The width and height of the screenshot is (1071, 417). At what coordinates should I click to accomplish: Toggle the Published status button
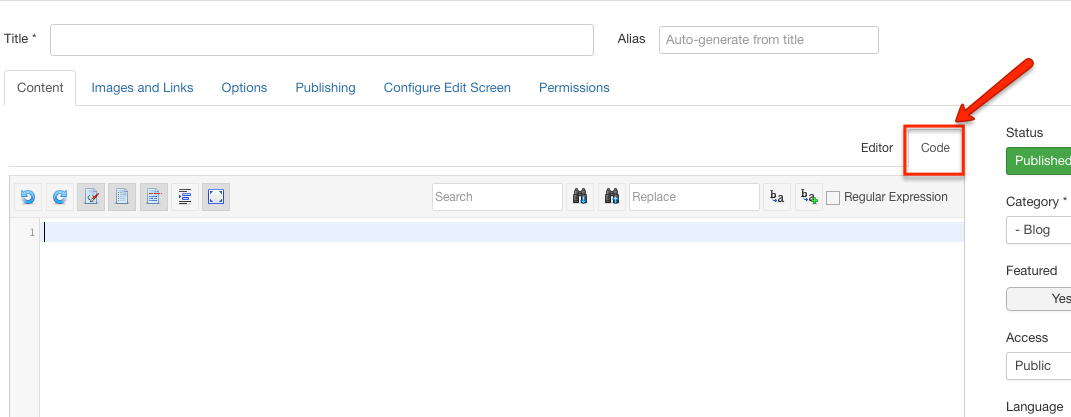[x=1038, y=160]
